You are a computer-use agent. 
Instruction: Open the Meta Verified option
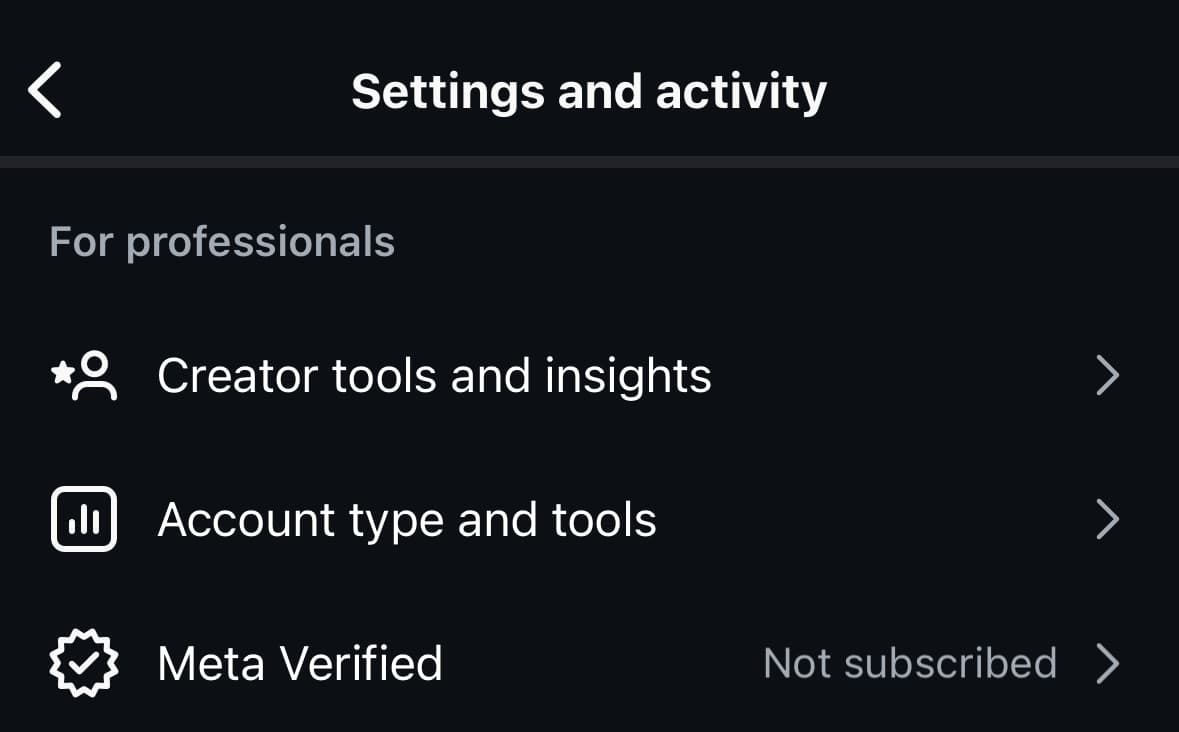click(x=590, y=664)
